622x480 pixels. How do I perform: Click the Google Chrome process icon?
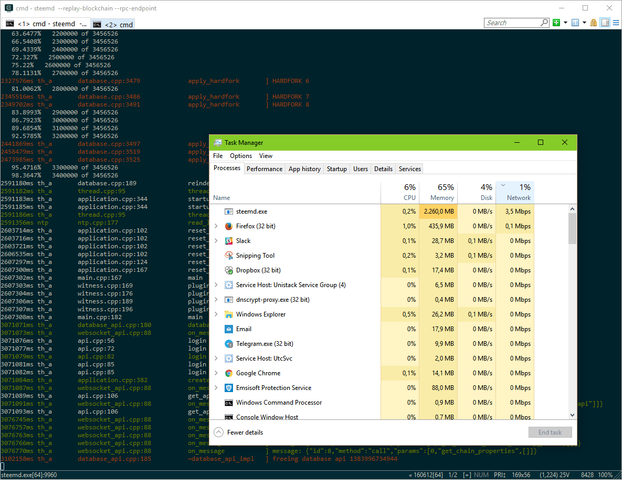(x=229, y=372)
